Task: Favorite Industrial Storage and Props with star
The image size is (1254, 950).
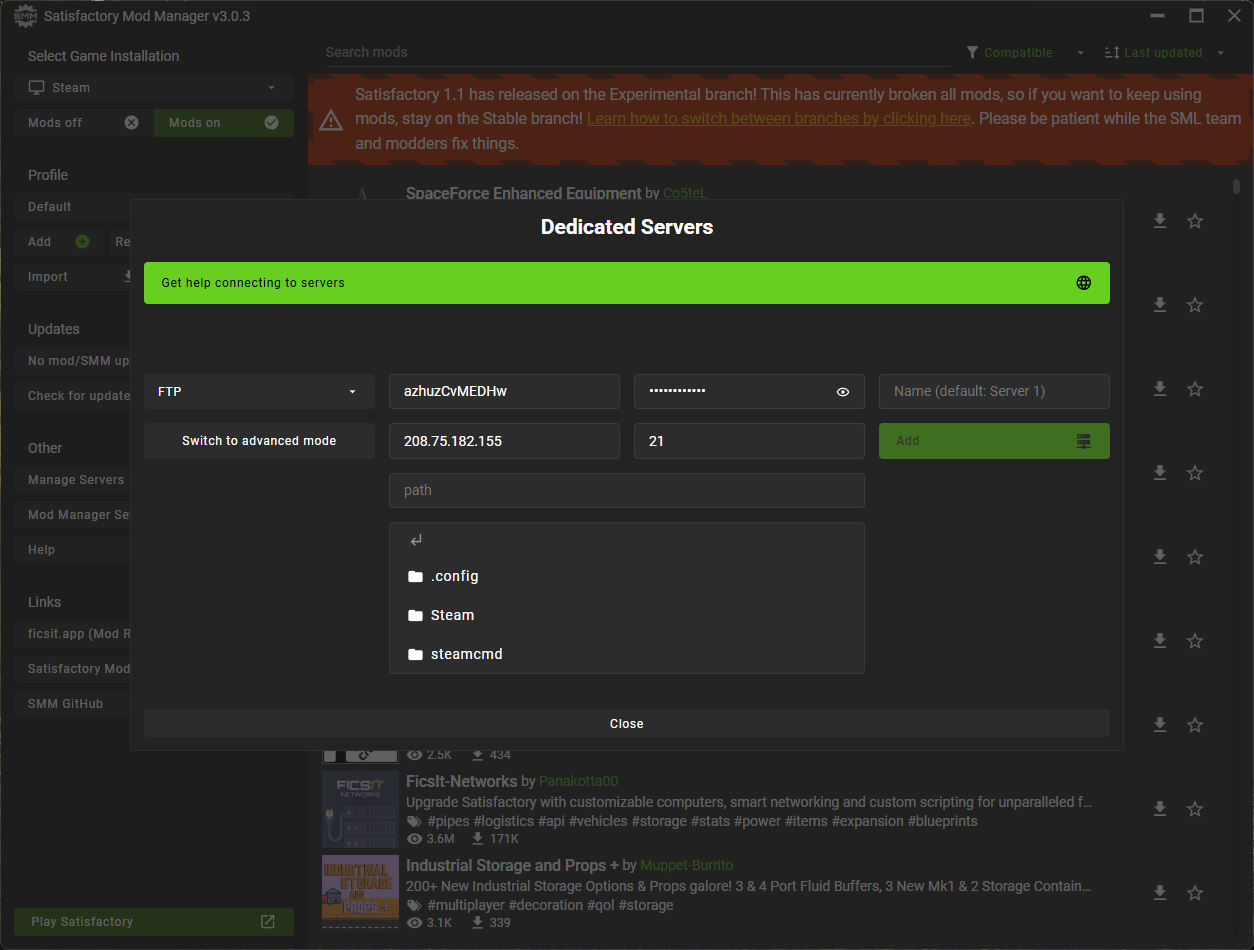Action: [1195, 892]
